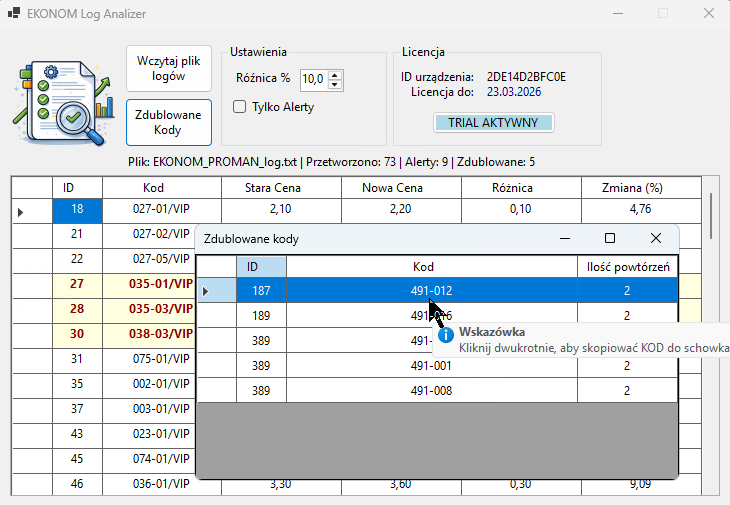The image size is (730, 505).
Task: Sort main table by ID column header
Action: [x=77, y=188]
